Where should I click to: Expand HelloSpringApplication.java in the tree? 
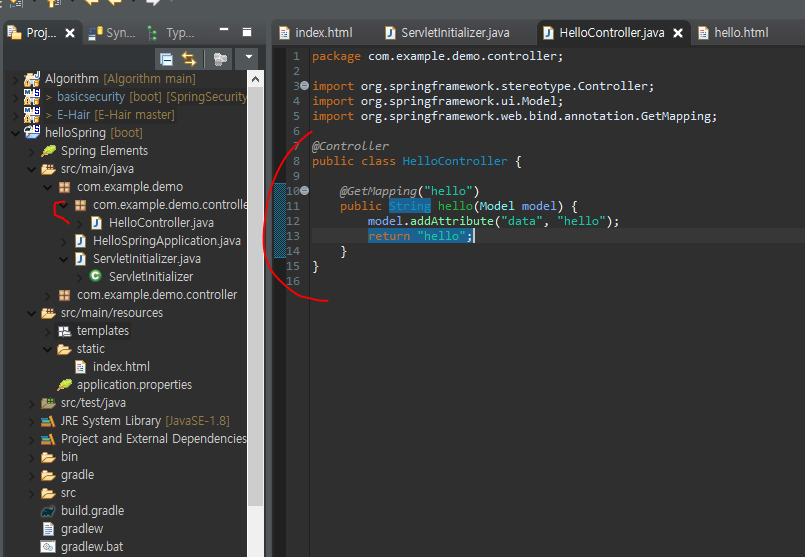(x=63, y=241)
